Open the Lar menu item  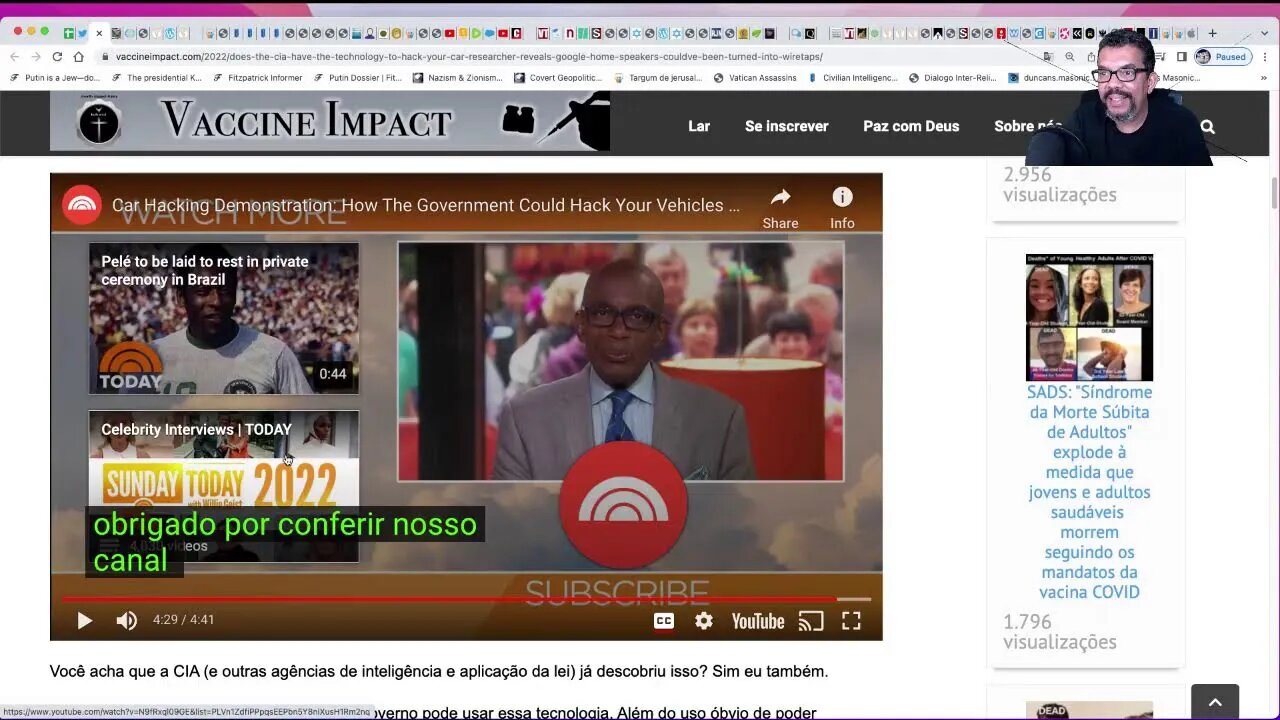pos(699,126)
